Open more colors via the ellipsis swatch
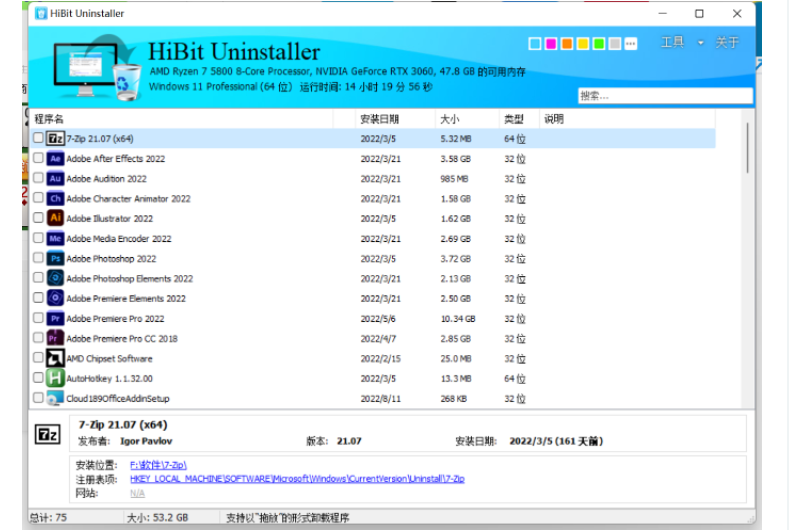 click(631, 44)
